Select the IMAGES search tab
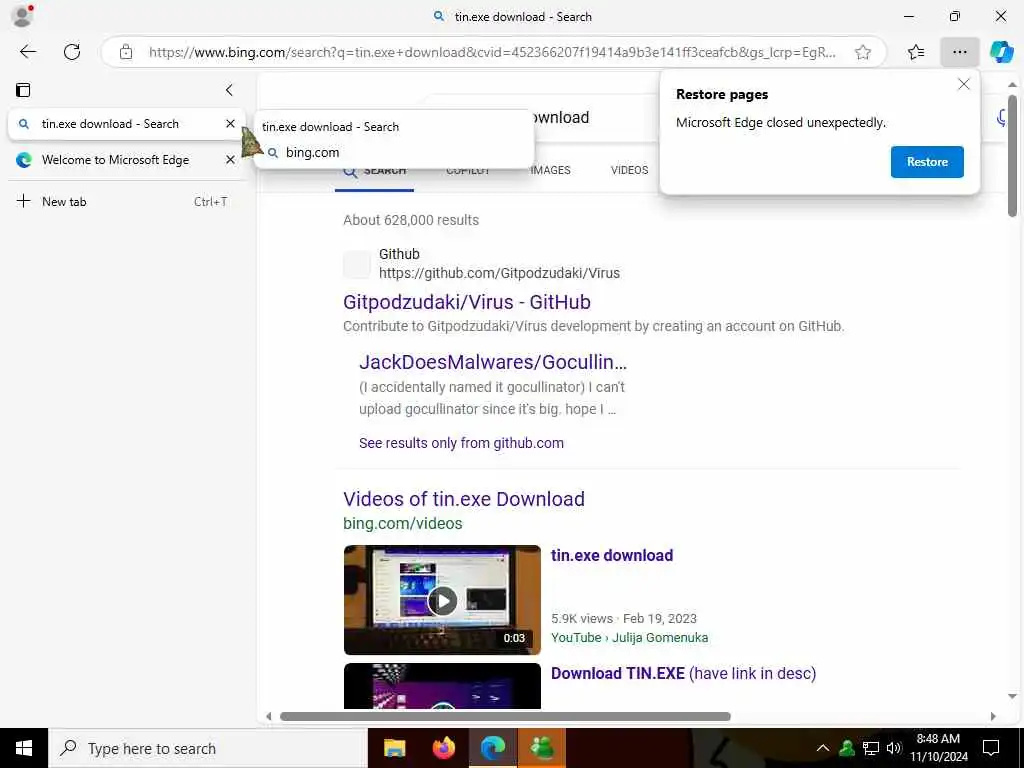 point(550,170)
